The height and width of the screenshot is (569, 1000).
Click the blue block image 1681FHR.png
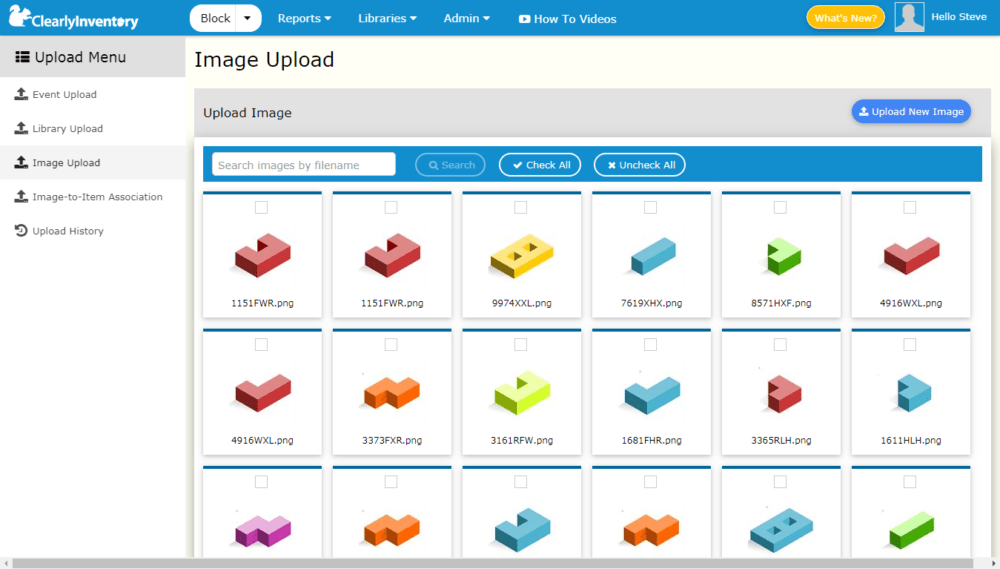click(x=652, y=395)
